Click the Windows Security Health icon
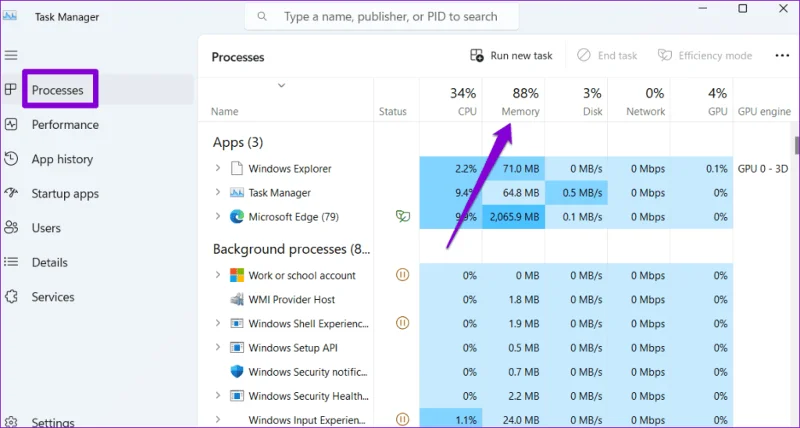 tap(237, 396)
